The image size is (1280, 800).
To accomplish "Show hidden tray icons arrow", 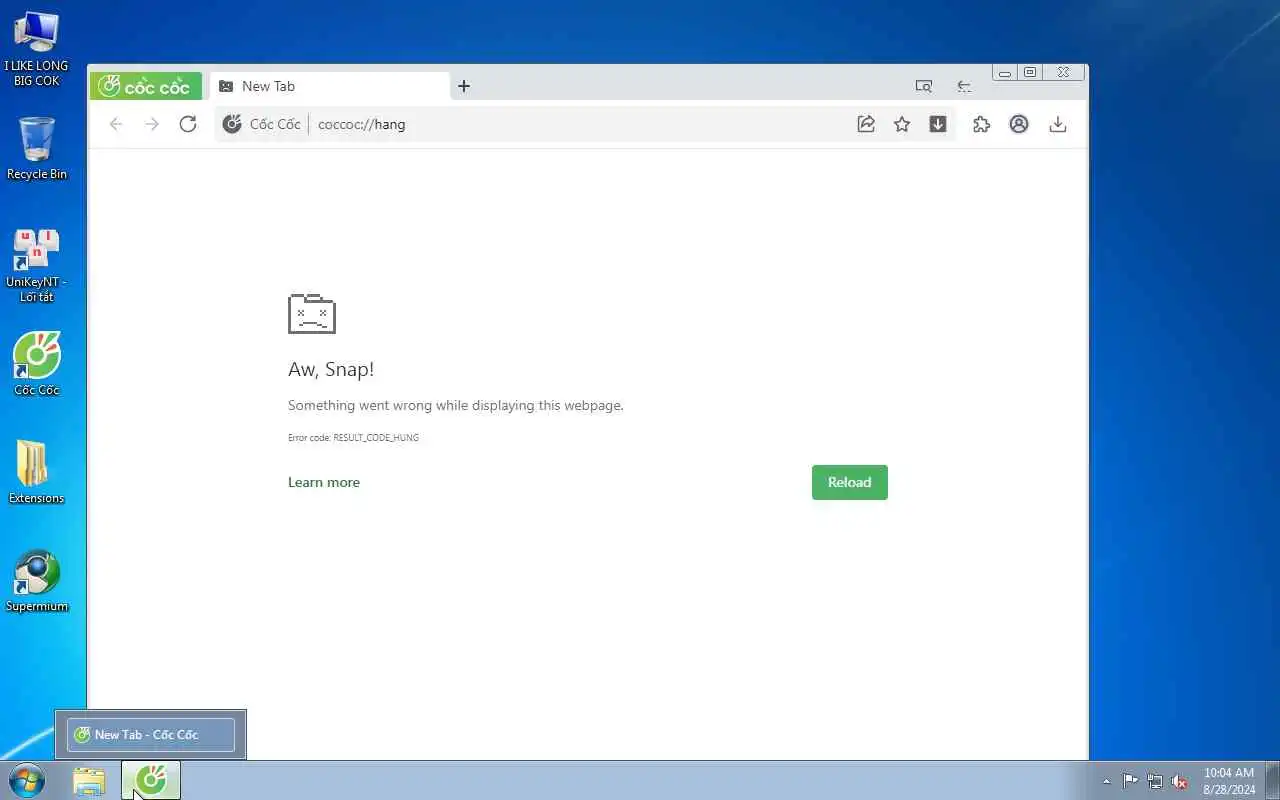I will coord(1106,781).
